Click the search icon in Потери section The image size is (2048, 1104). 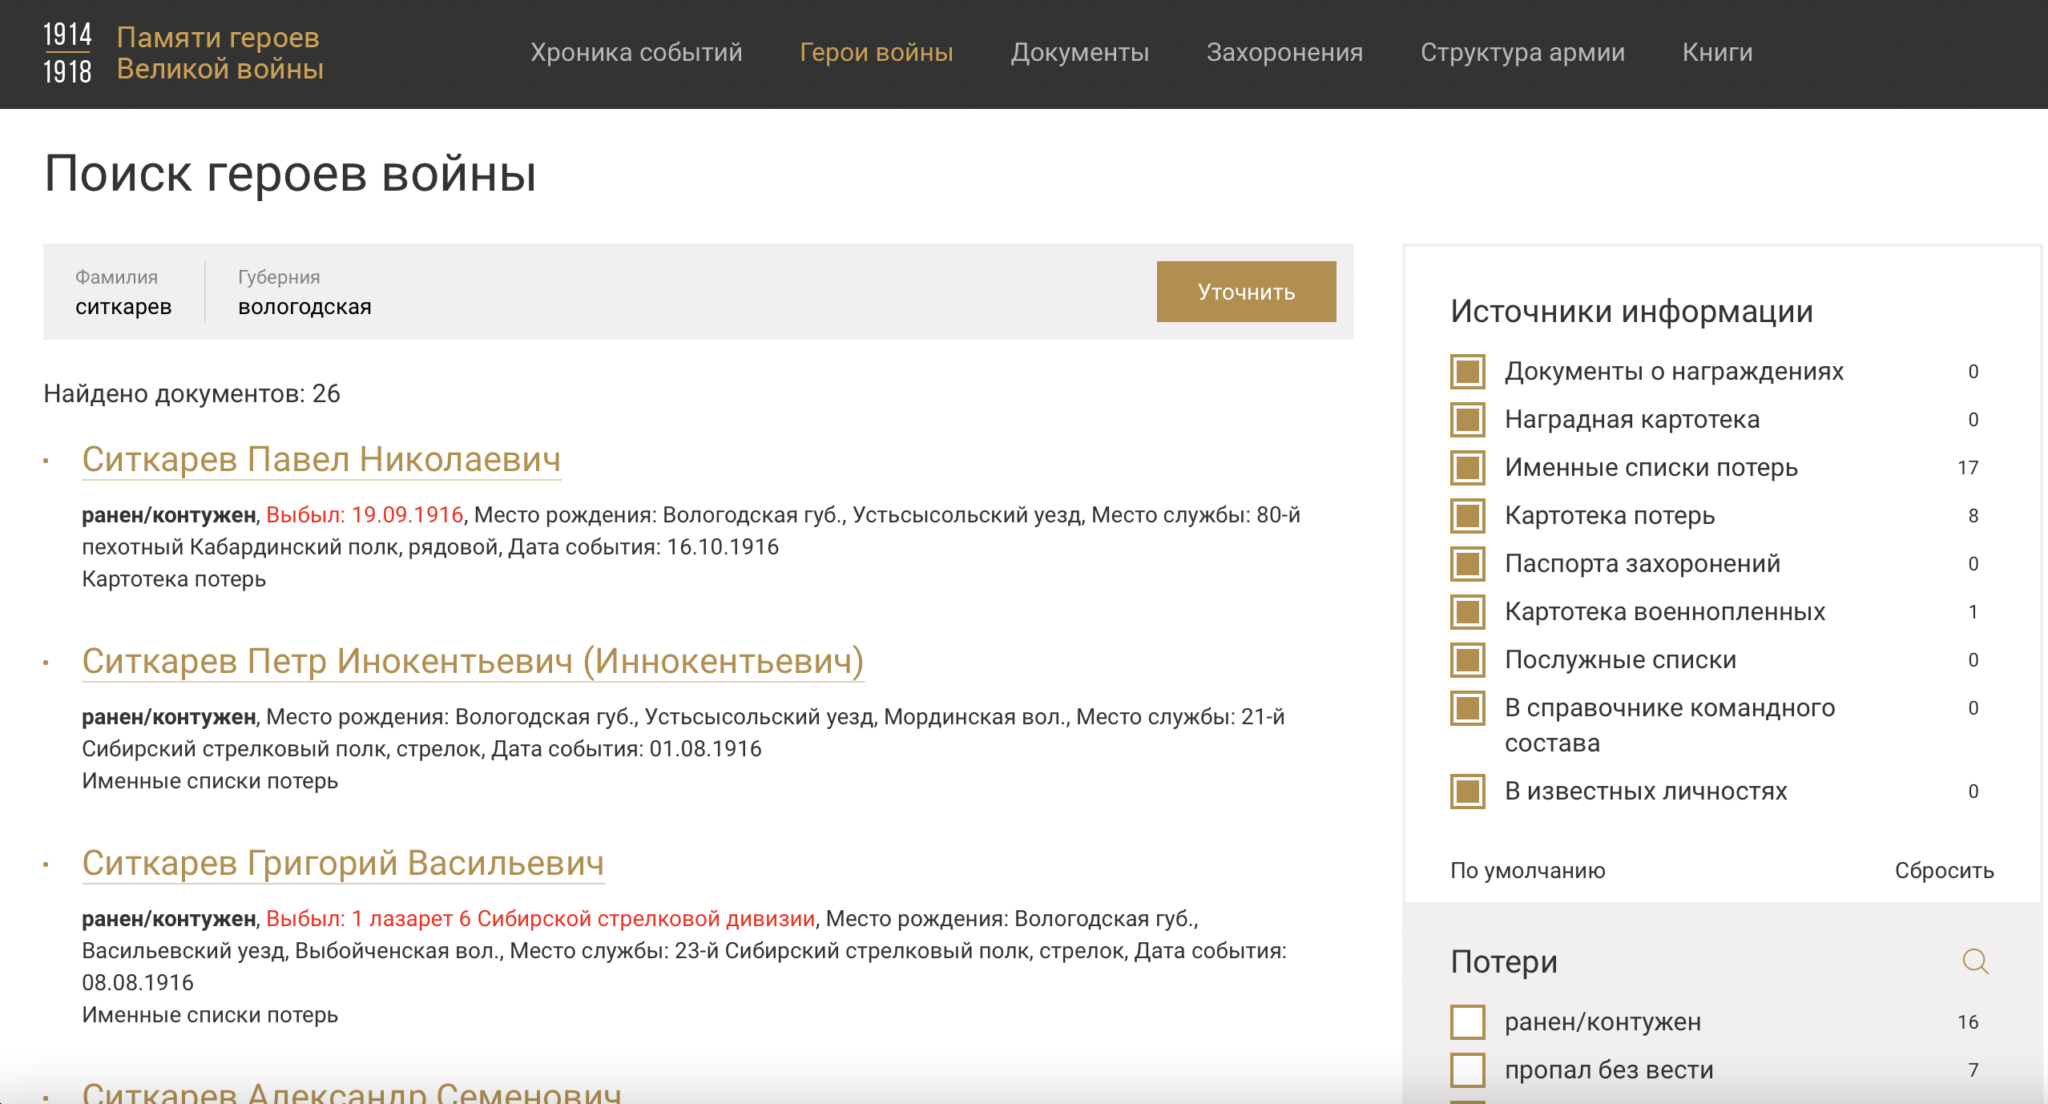(x=1974, y=961)
